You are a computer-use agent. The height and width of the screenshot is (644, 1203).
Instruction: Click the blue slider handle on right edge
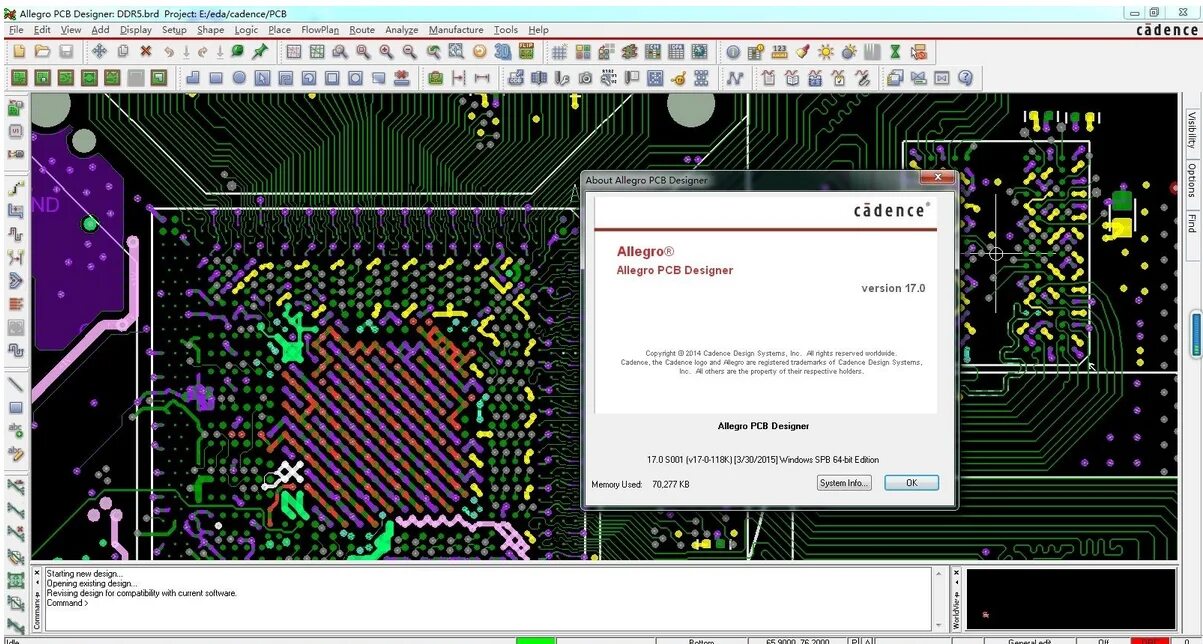click(x=1195, y=335)
